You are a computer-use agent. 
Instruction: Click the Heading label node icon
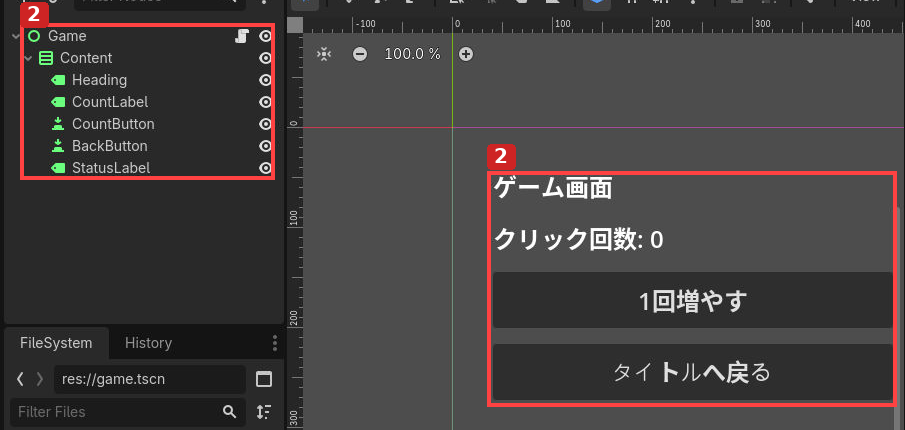coord(58,80)
